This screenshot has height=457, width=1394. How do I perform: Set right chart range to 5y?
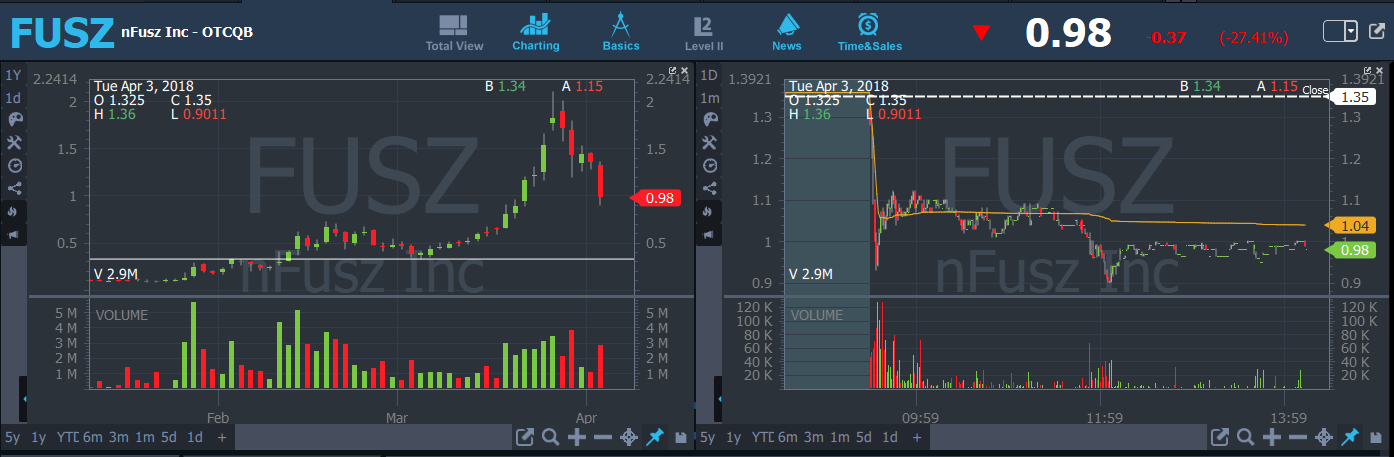tap(708, 437)
